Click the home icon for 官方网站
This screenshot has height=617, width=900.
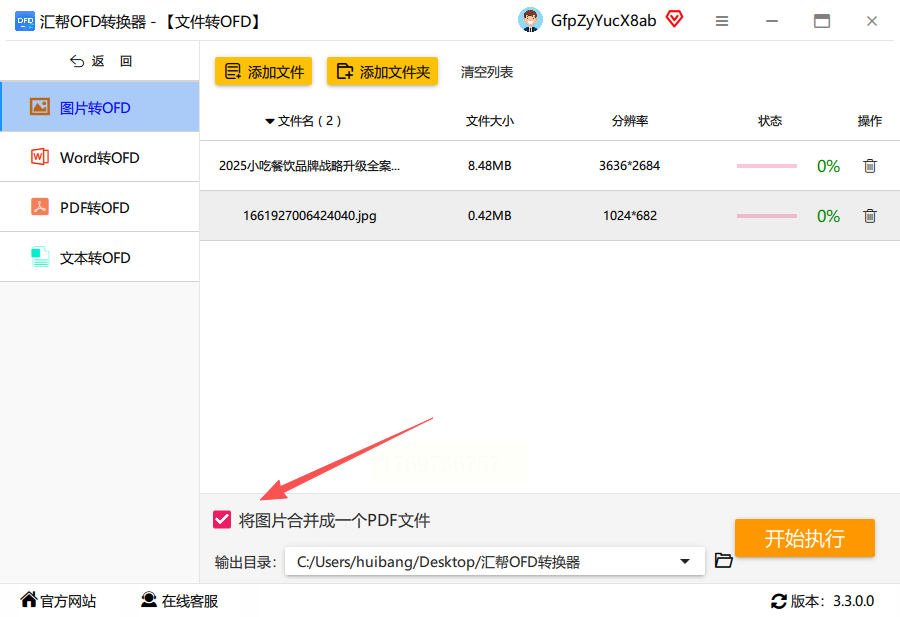(29, 600)
